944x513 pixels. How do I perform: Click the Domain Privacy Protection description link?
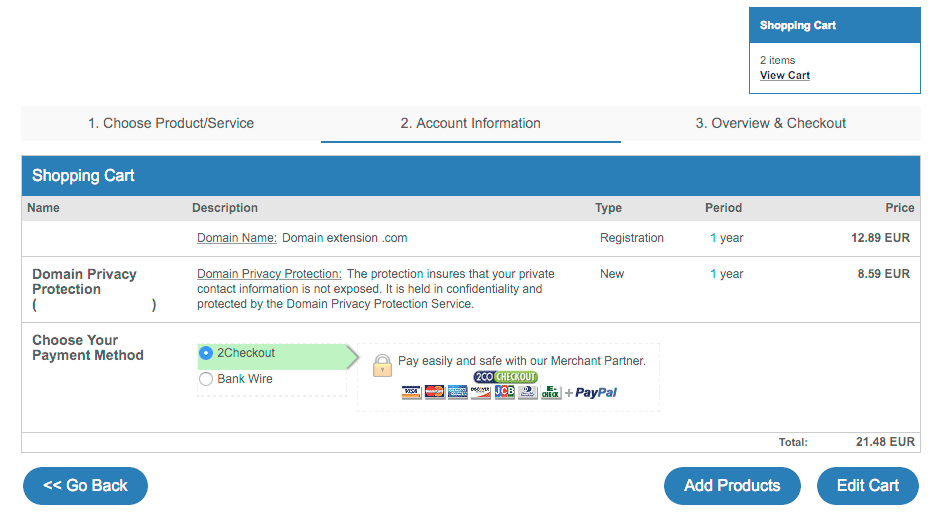[269, 274]
